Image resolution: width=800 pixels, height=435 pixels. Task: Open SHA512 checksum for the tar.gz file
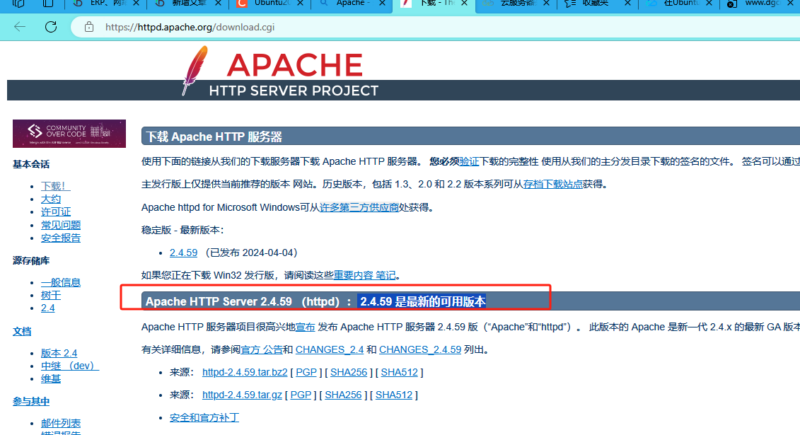pos(393,395)
